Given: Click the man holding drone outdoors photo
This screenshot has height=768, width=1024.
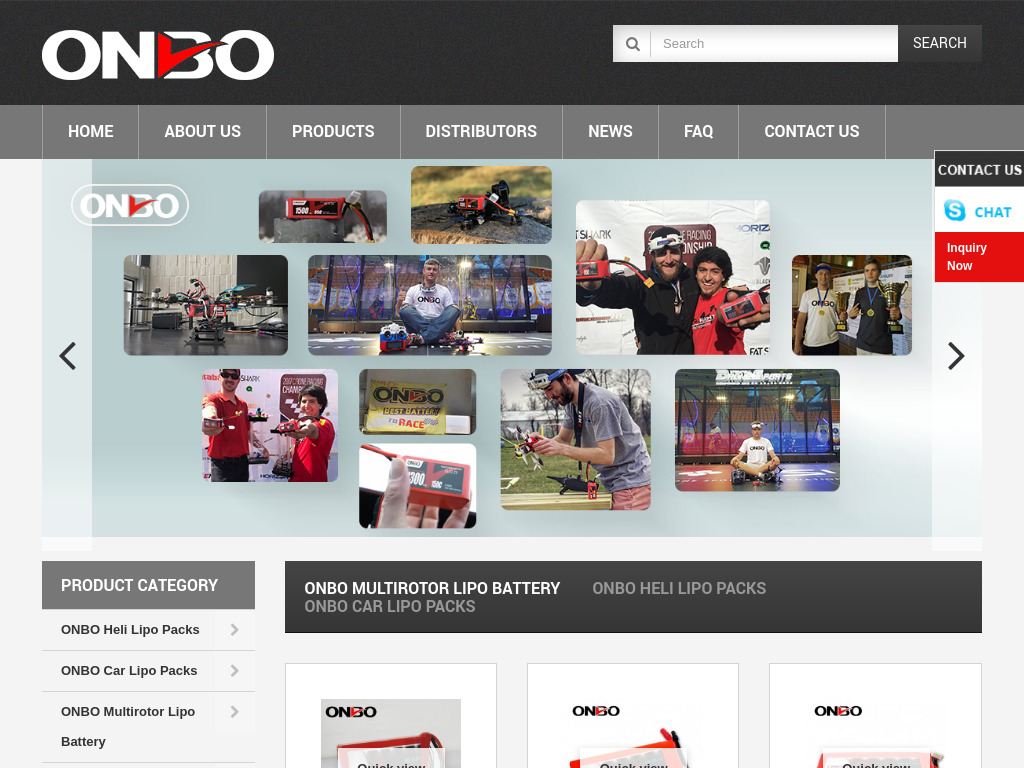Looking at the screenshot, I should 575,440.
